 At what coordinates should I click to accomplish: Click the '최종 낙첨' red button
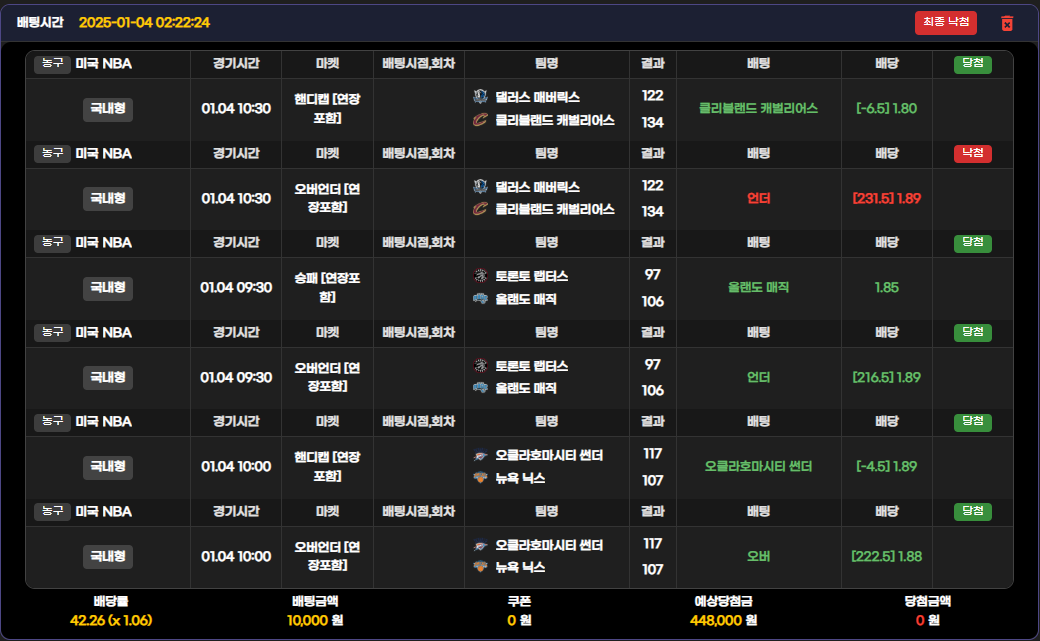945,23
